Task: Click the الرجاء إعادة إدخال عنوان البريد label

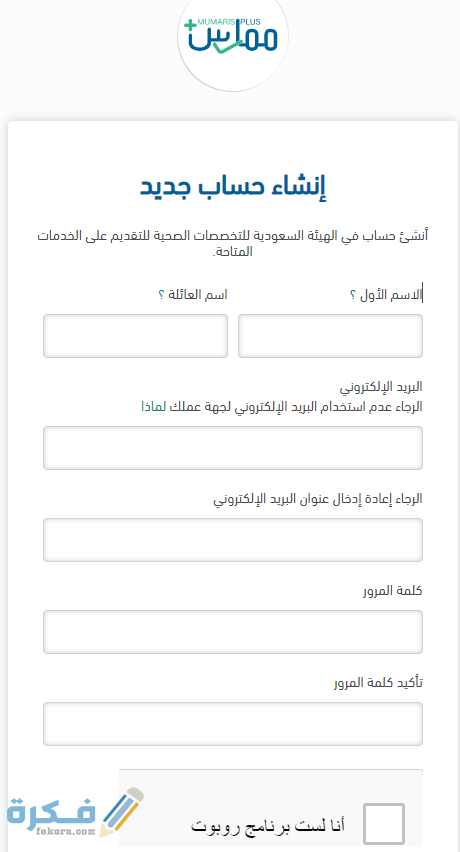Action: pyautogui.click(x=318, y=499)
